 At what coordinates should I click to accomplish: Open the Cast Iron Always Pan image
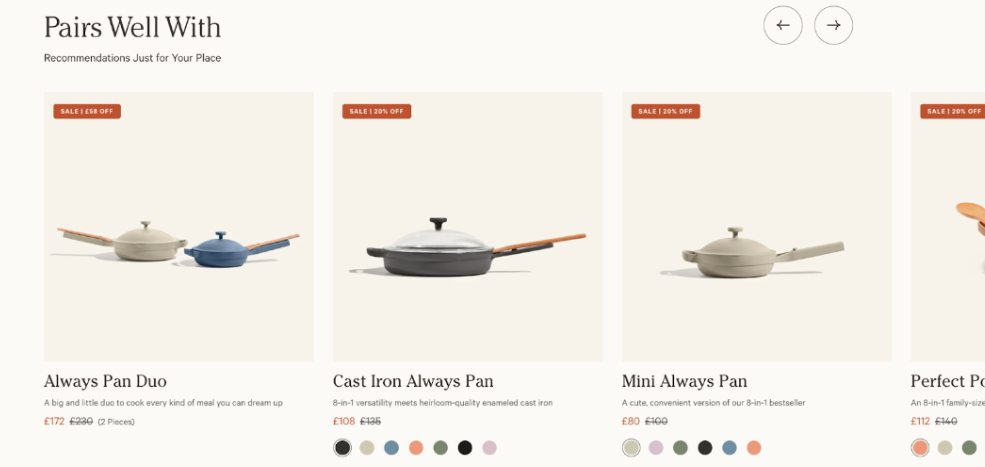pos(467,227)
